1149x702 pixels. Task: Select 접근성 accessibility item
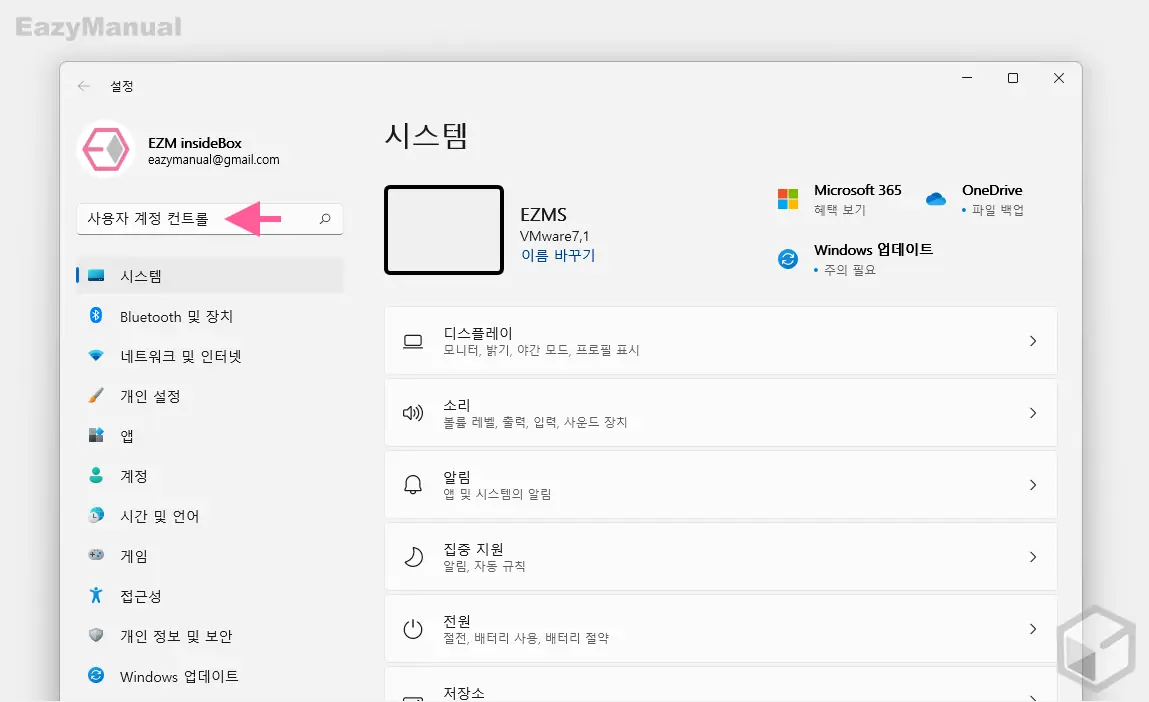tap(140, 596)
